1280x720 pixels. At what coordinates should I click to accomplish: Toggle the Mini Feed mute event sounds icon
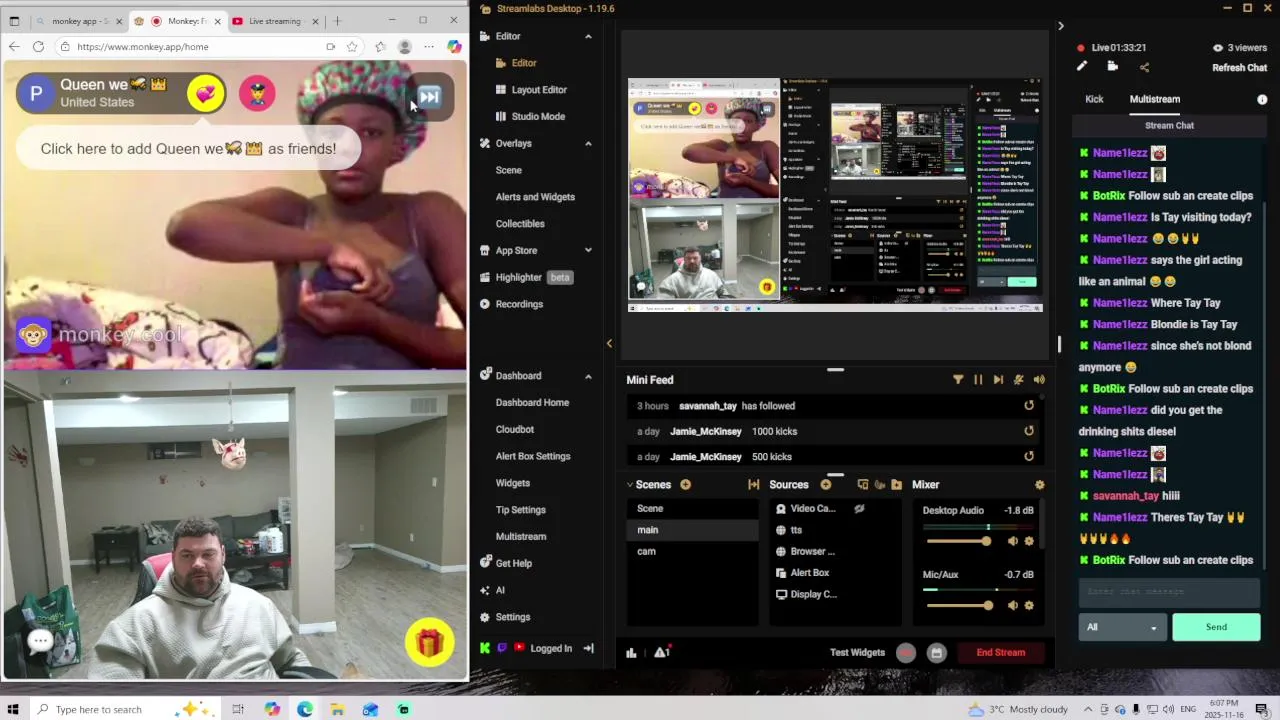click(x=1019, y=380)
